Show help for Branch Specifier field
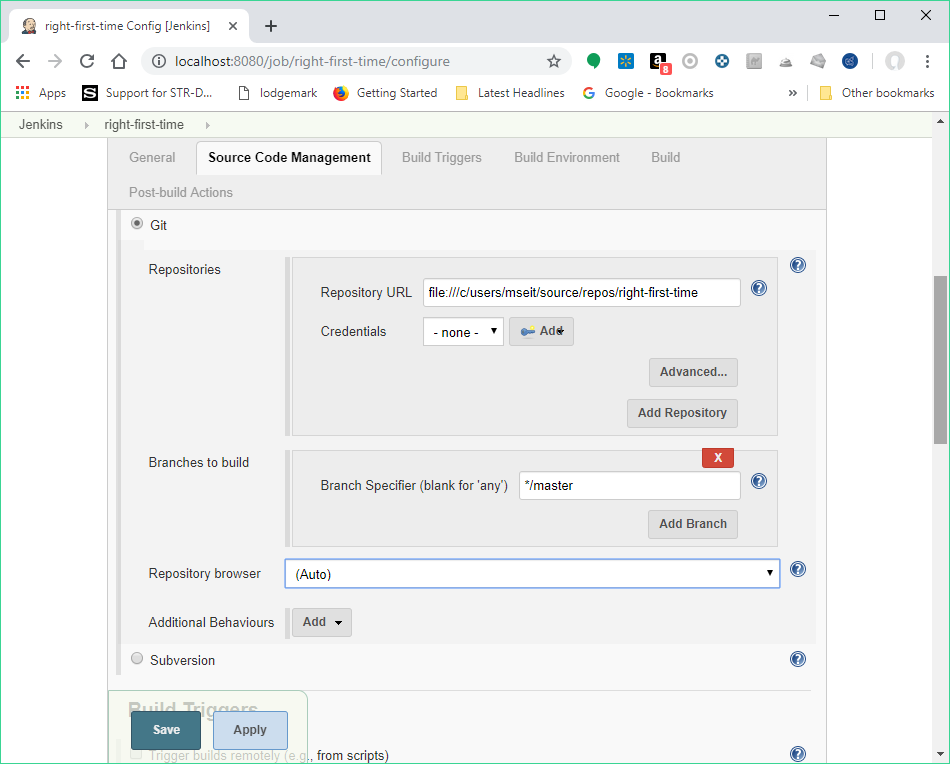 [759, 481]
